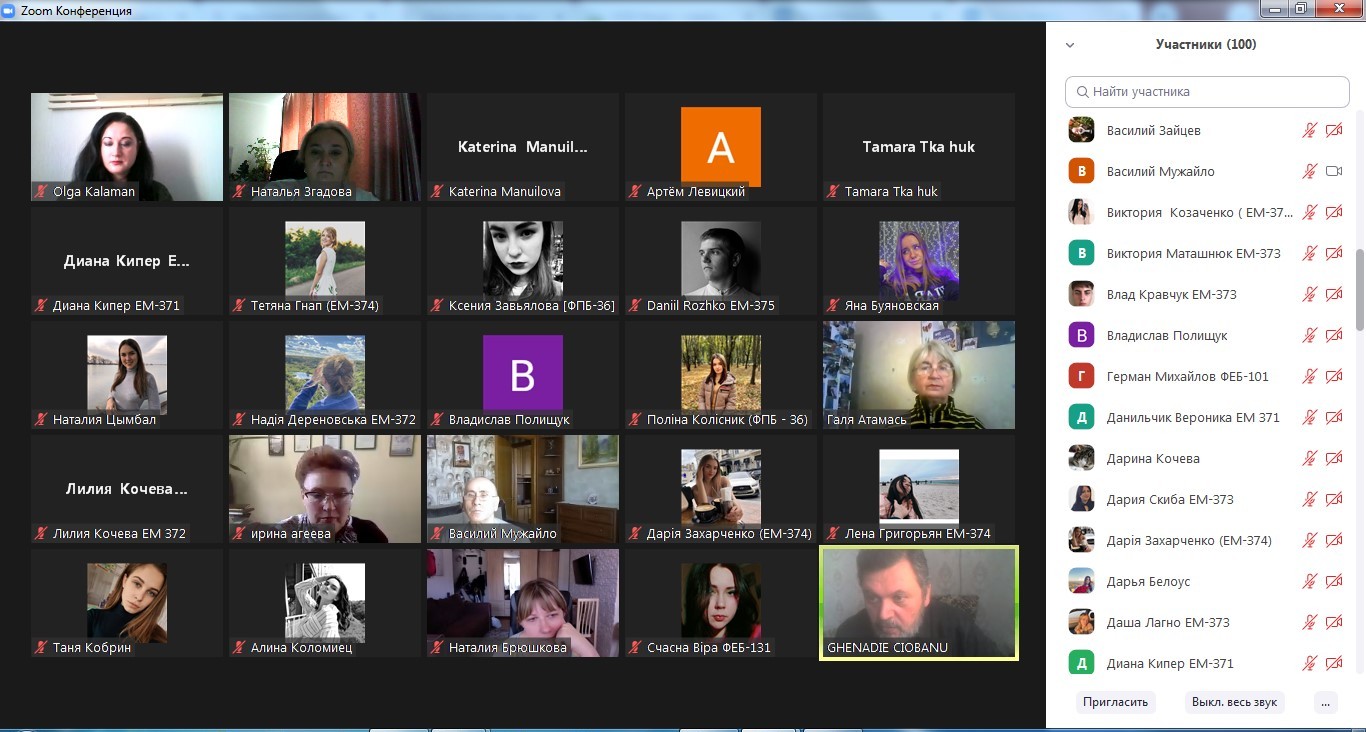The width and height of the screenshot is (1366, 732).
Task: Click the Zoom logo in the title bar
Action: pos(10,10)
